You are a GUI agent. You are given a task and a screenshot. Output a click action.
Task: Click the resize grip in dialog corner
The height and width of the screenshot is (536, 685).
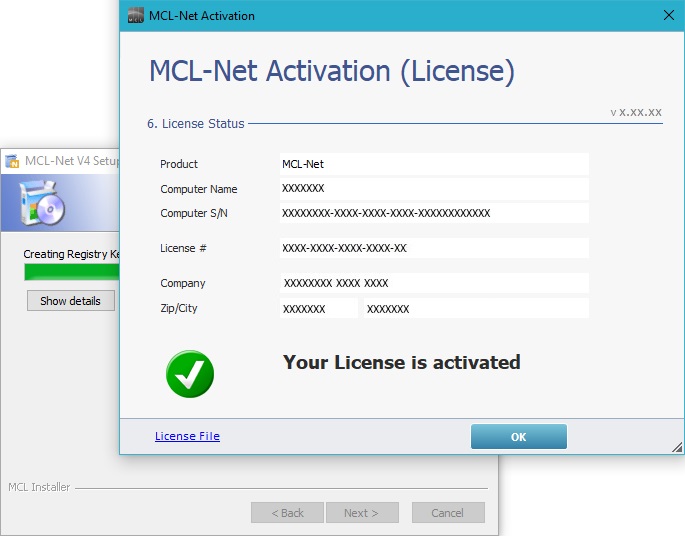(677, 447)
